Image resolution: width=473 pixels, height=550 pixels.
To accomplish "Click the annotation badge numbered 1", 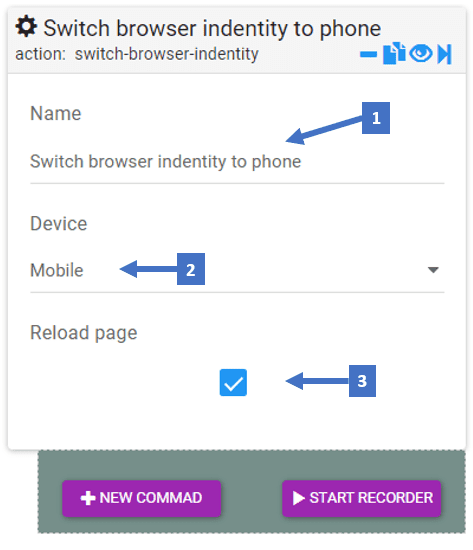I will pyautogui.click(x=376, y=118).
